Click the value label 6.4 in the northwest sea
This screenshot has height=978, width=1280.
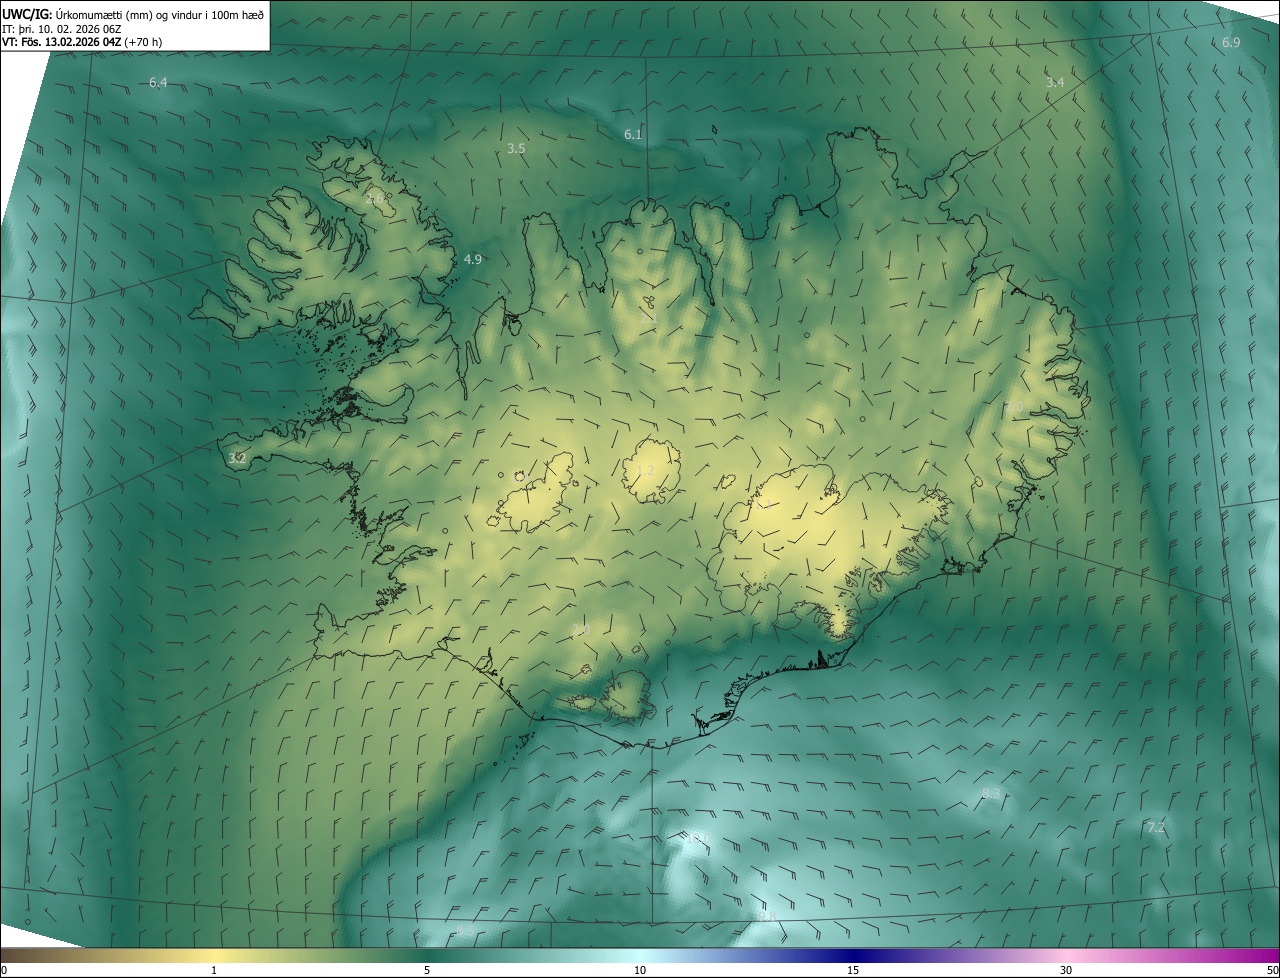pyautogui.click(x=158, y=83)
